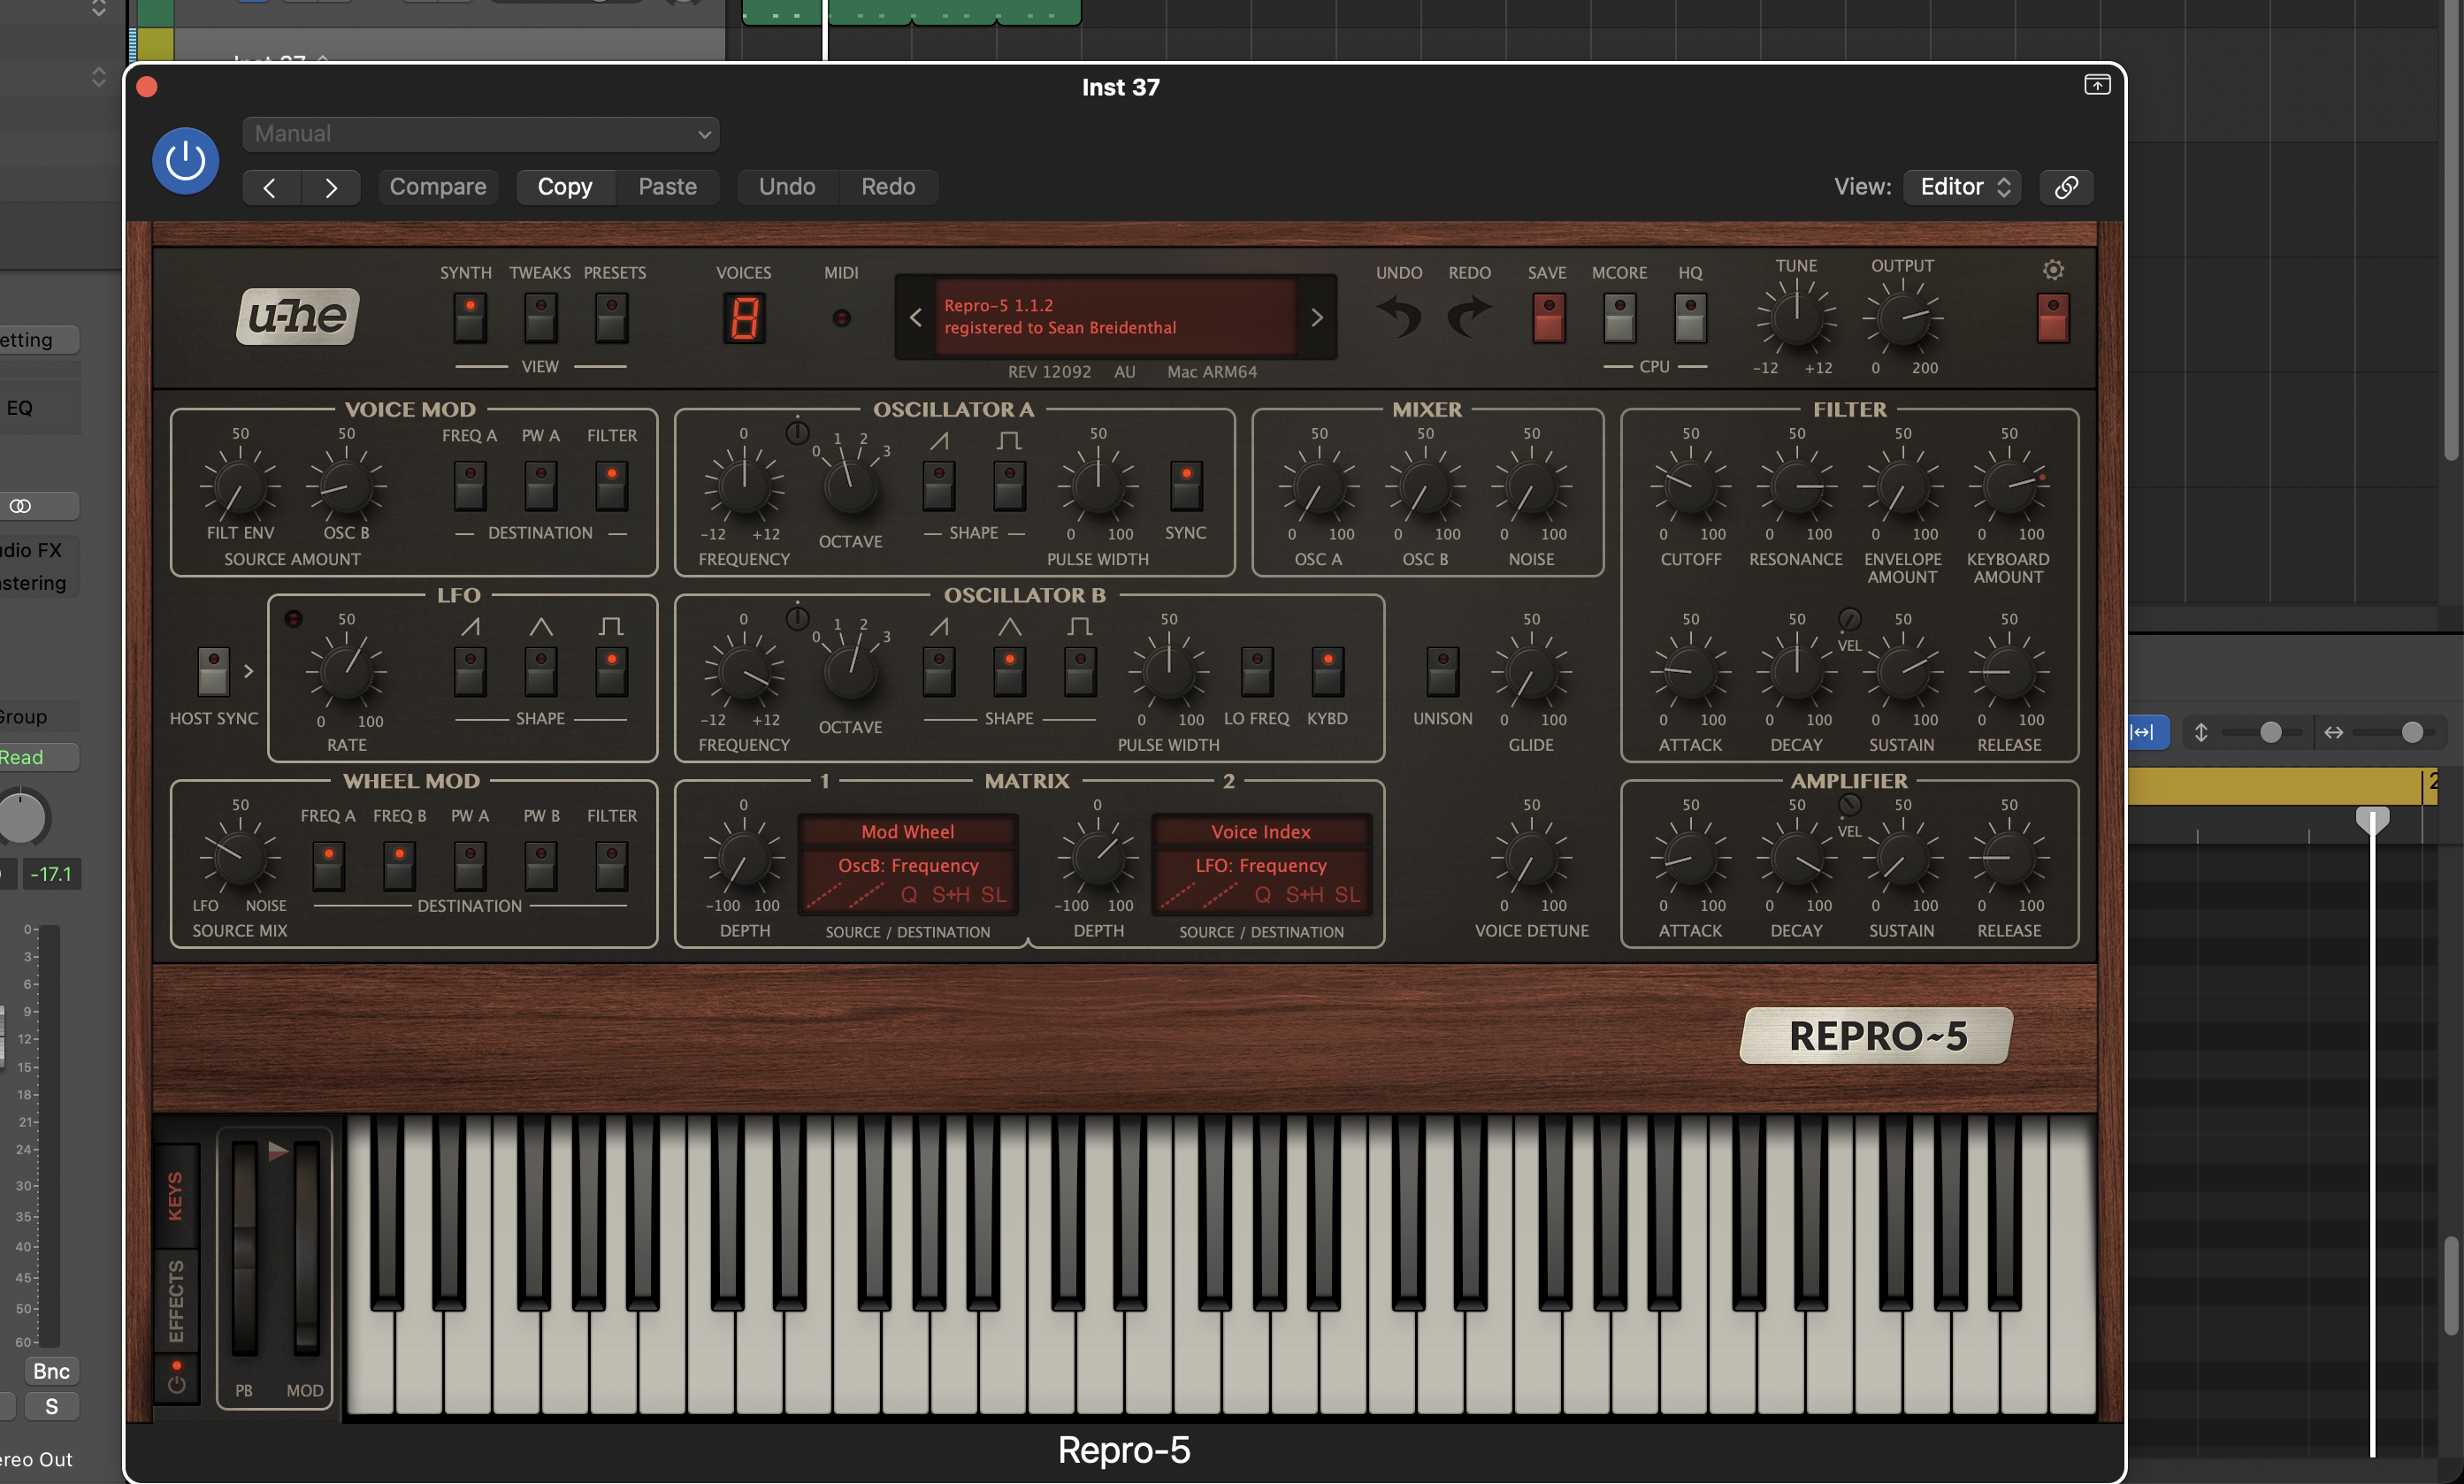Click the u-he logo badge
Screen dimensions: 2464x1484
tap(297, 317)
